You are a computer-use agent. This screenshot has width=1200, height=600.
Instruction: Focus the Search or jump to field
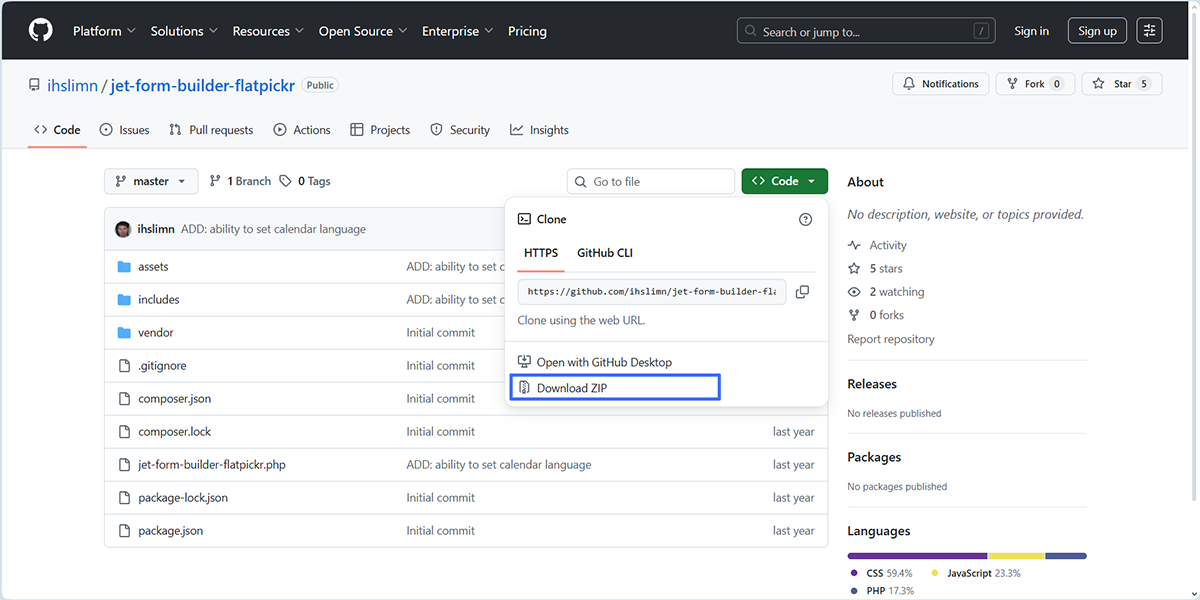click(868, 31)
